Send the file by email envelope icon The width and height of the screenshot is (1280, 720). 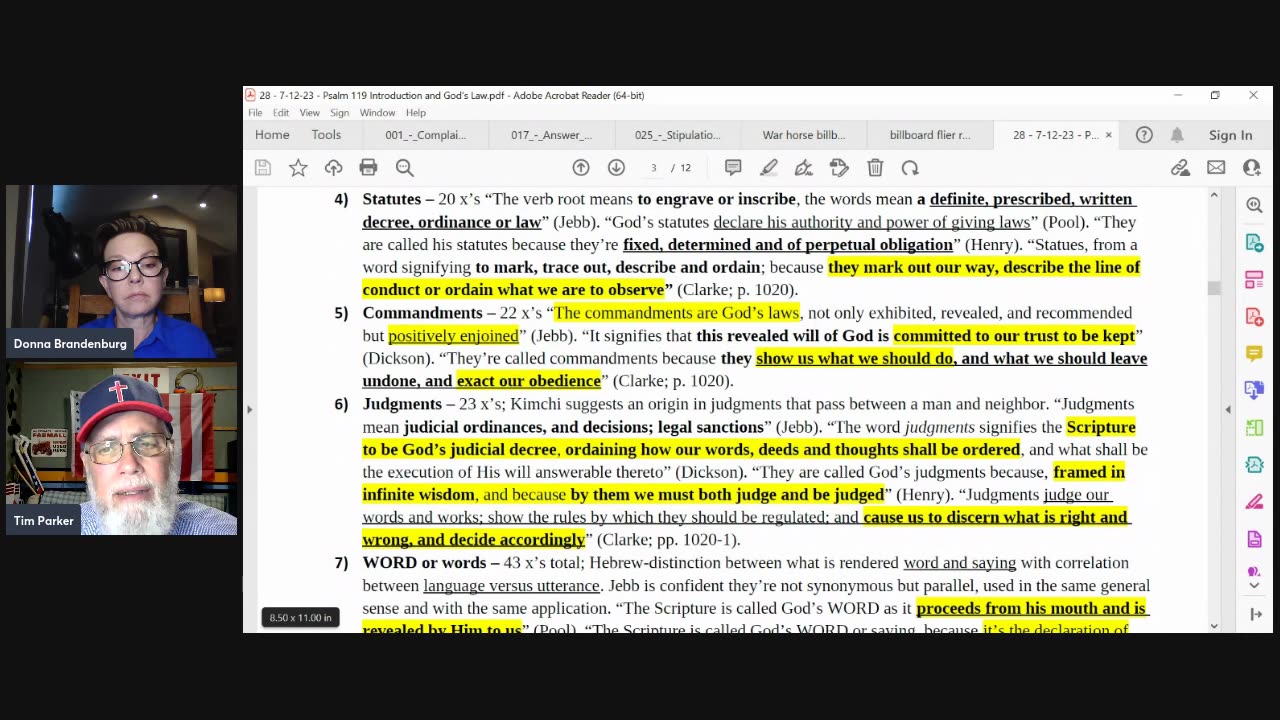(1216, 168)
